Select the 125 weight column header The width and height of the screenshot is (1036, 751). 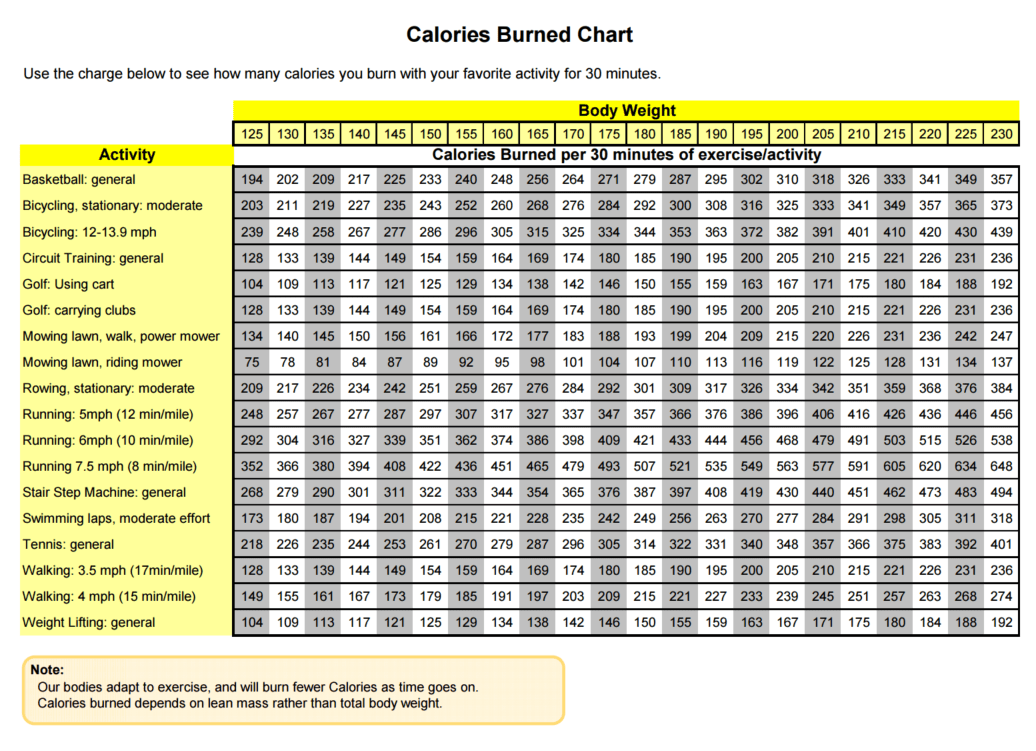252,133
